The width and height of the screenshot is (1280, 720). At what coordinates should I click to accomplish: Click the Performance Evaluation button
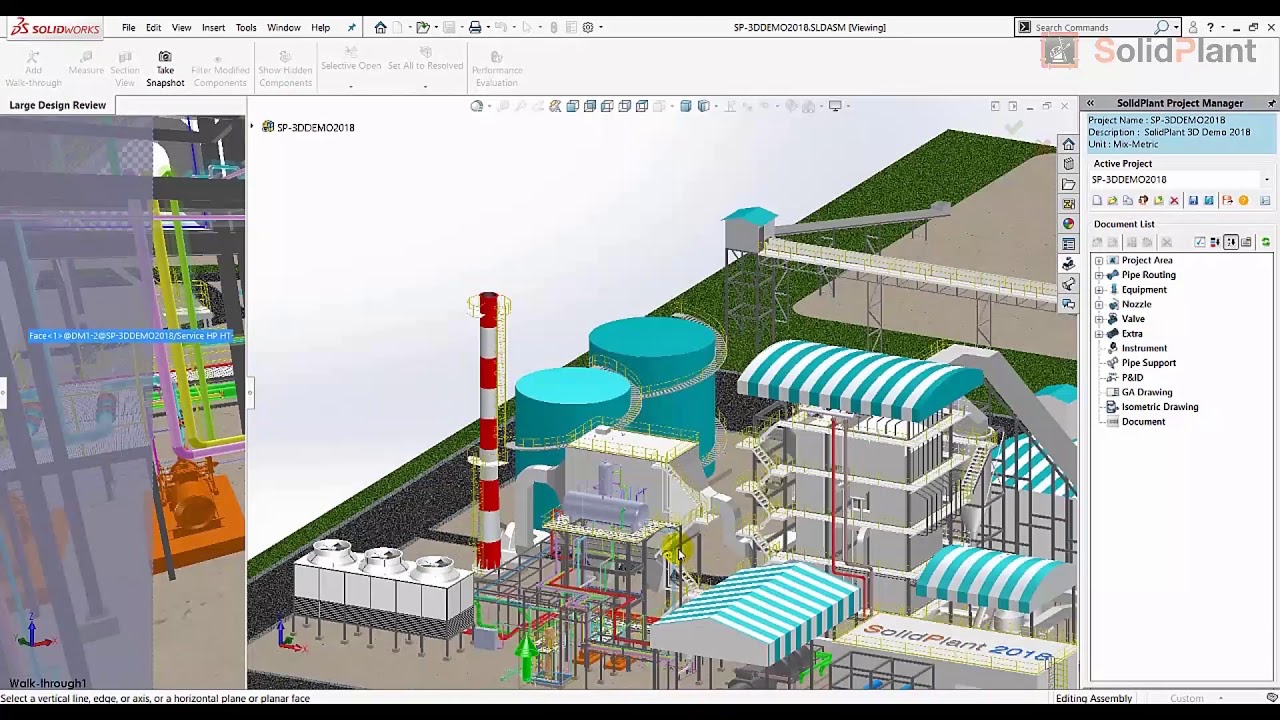pos(497,69)
